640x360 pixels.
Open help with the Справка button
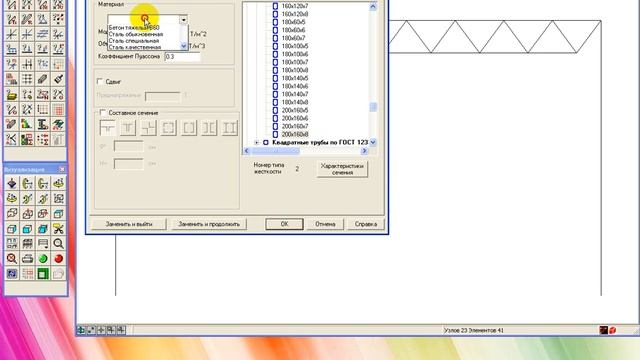point(366,224)
